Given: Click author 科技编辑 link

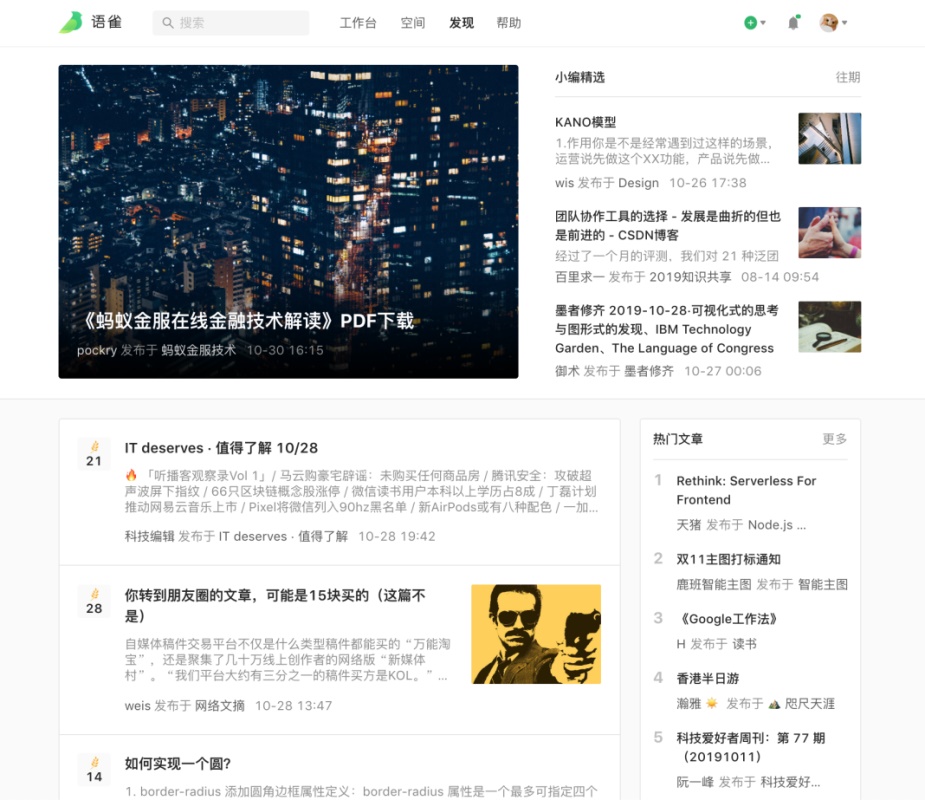Looking at the screenshot, I should pos(149,536).
